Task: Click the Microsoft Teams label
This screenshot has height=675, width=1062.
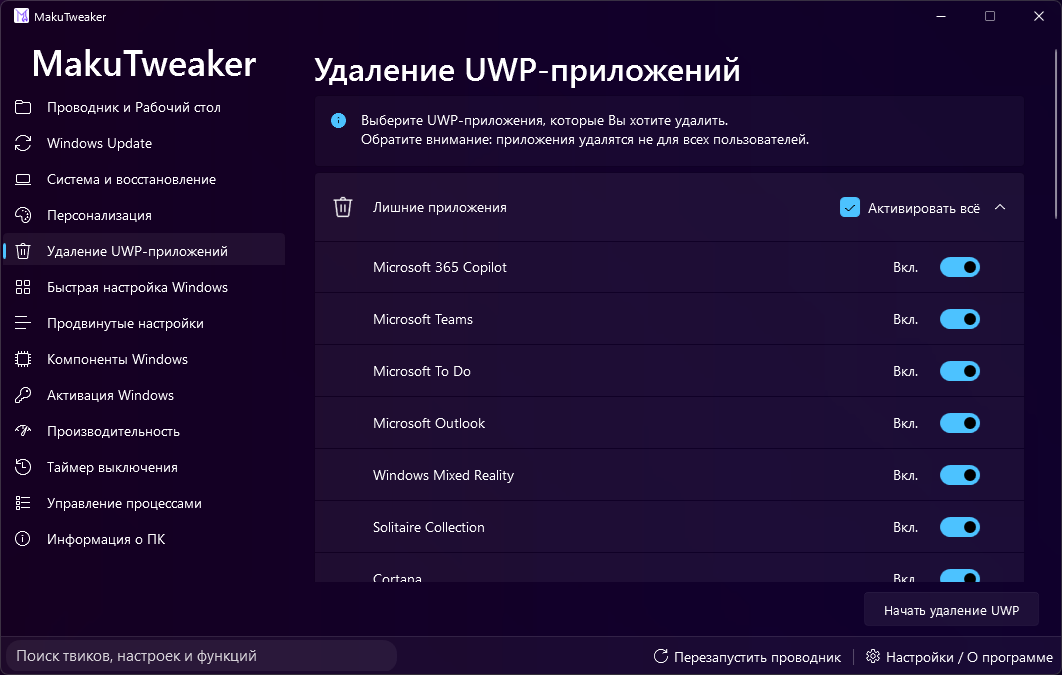Action: coord(423,319)
